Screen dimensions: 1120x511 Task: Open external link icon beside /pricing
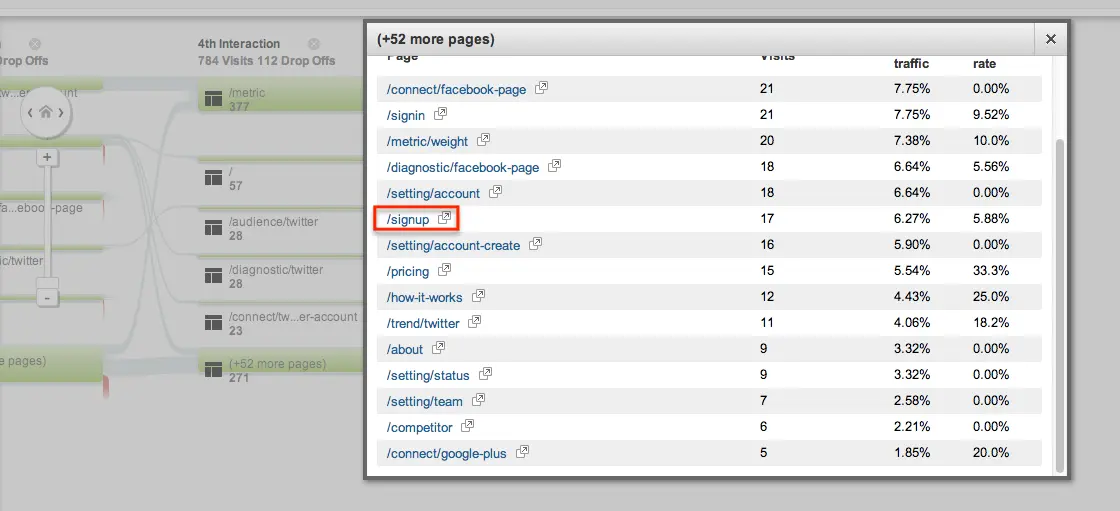pyautogui.click(x=445, y=270)
